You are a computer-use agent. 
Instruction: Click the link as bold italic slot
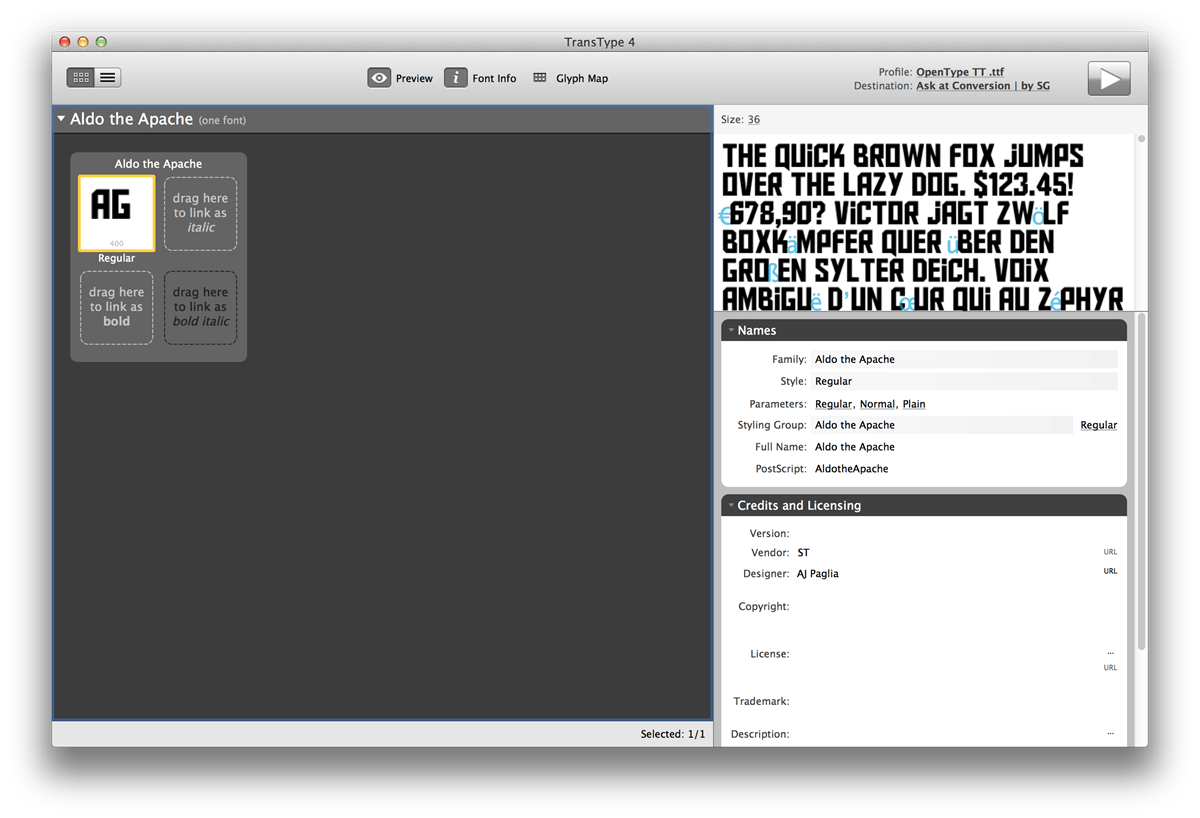(201, 307)
